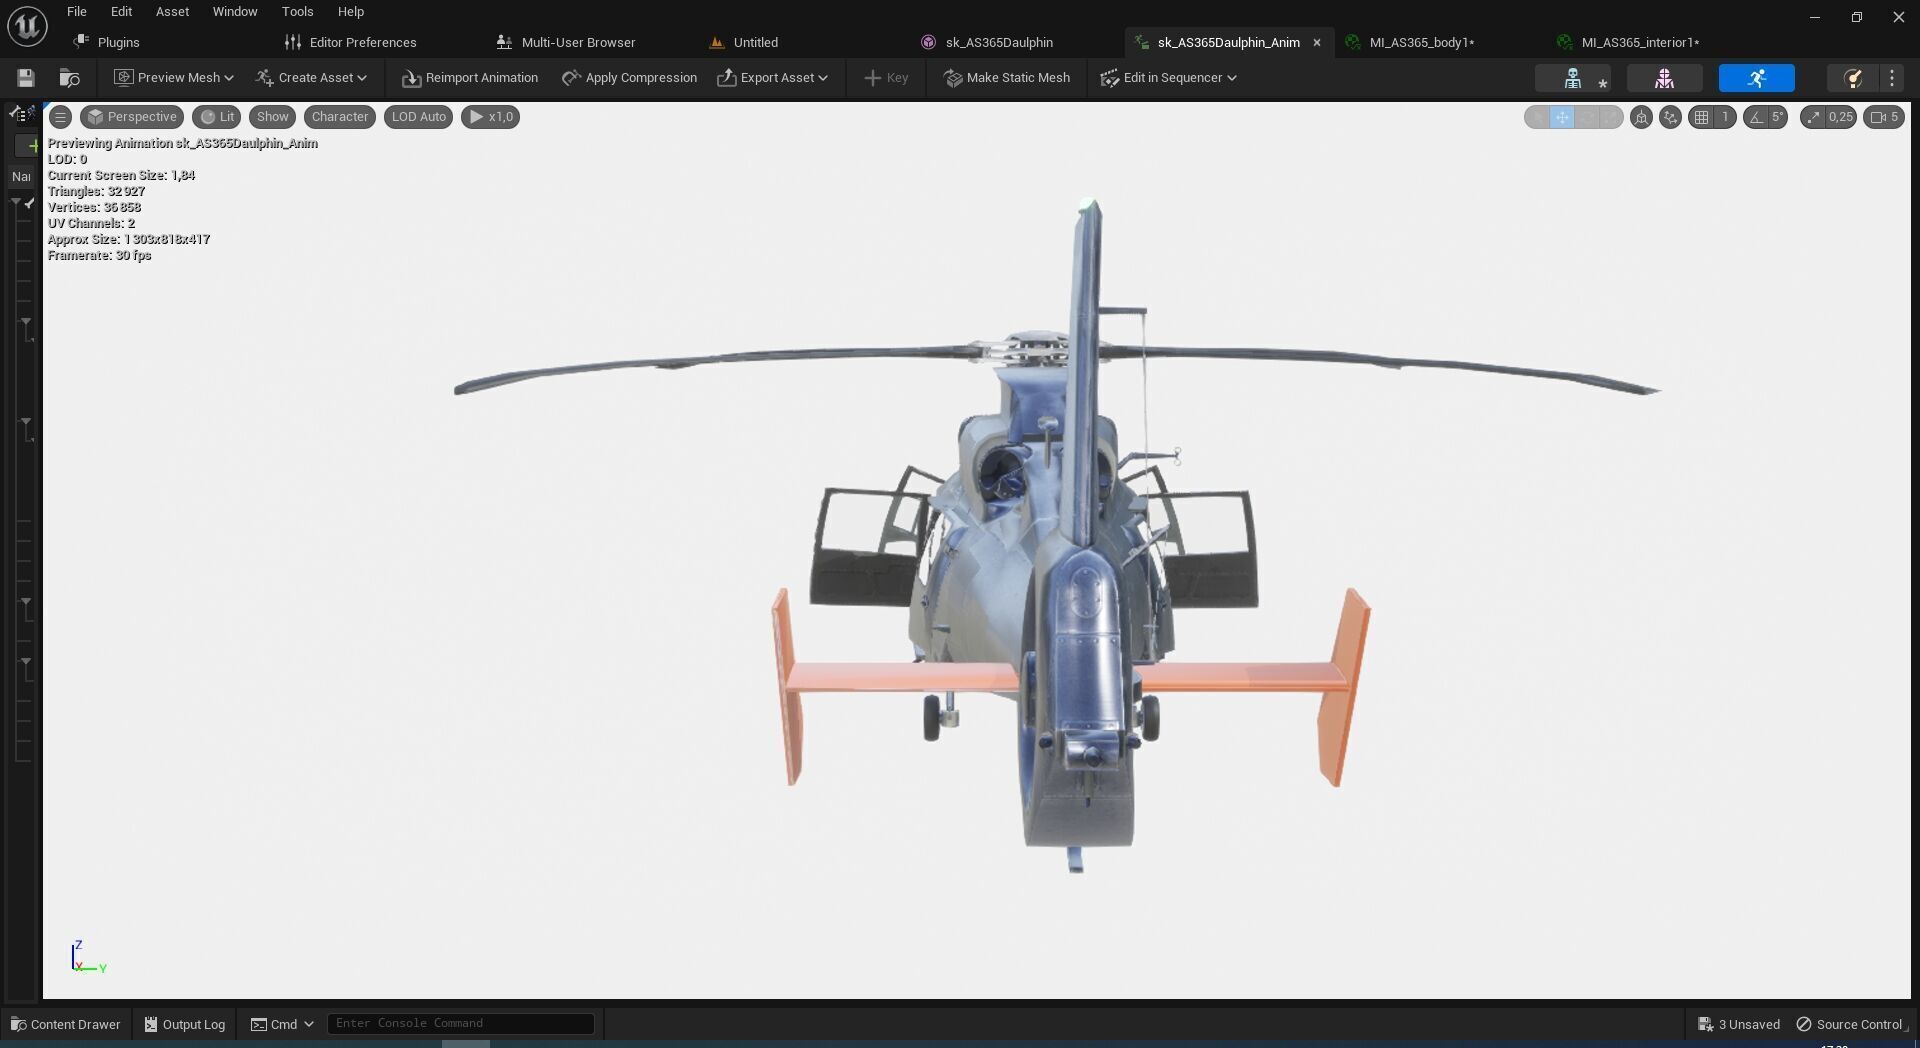Expand Edit in Sequencer menu
This screenshot has height=1048, width=1920.
(1168, 78)
